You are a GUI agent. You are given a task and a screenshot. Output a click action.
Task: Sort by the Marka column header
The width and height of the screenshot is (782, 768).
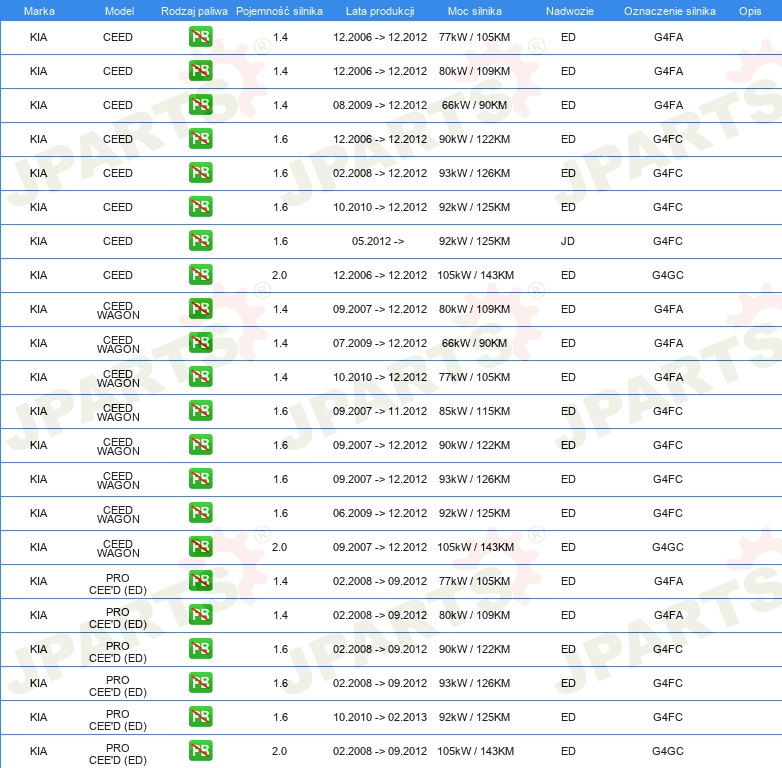click(39, 11)
